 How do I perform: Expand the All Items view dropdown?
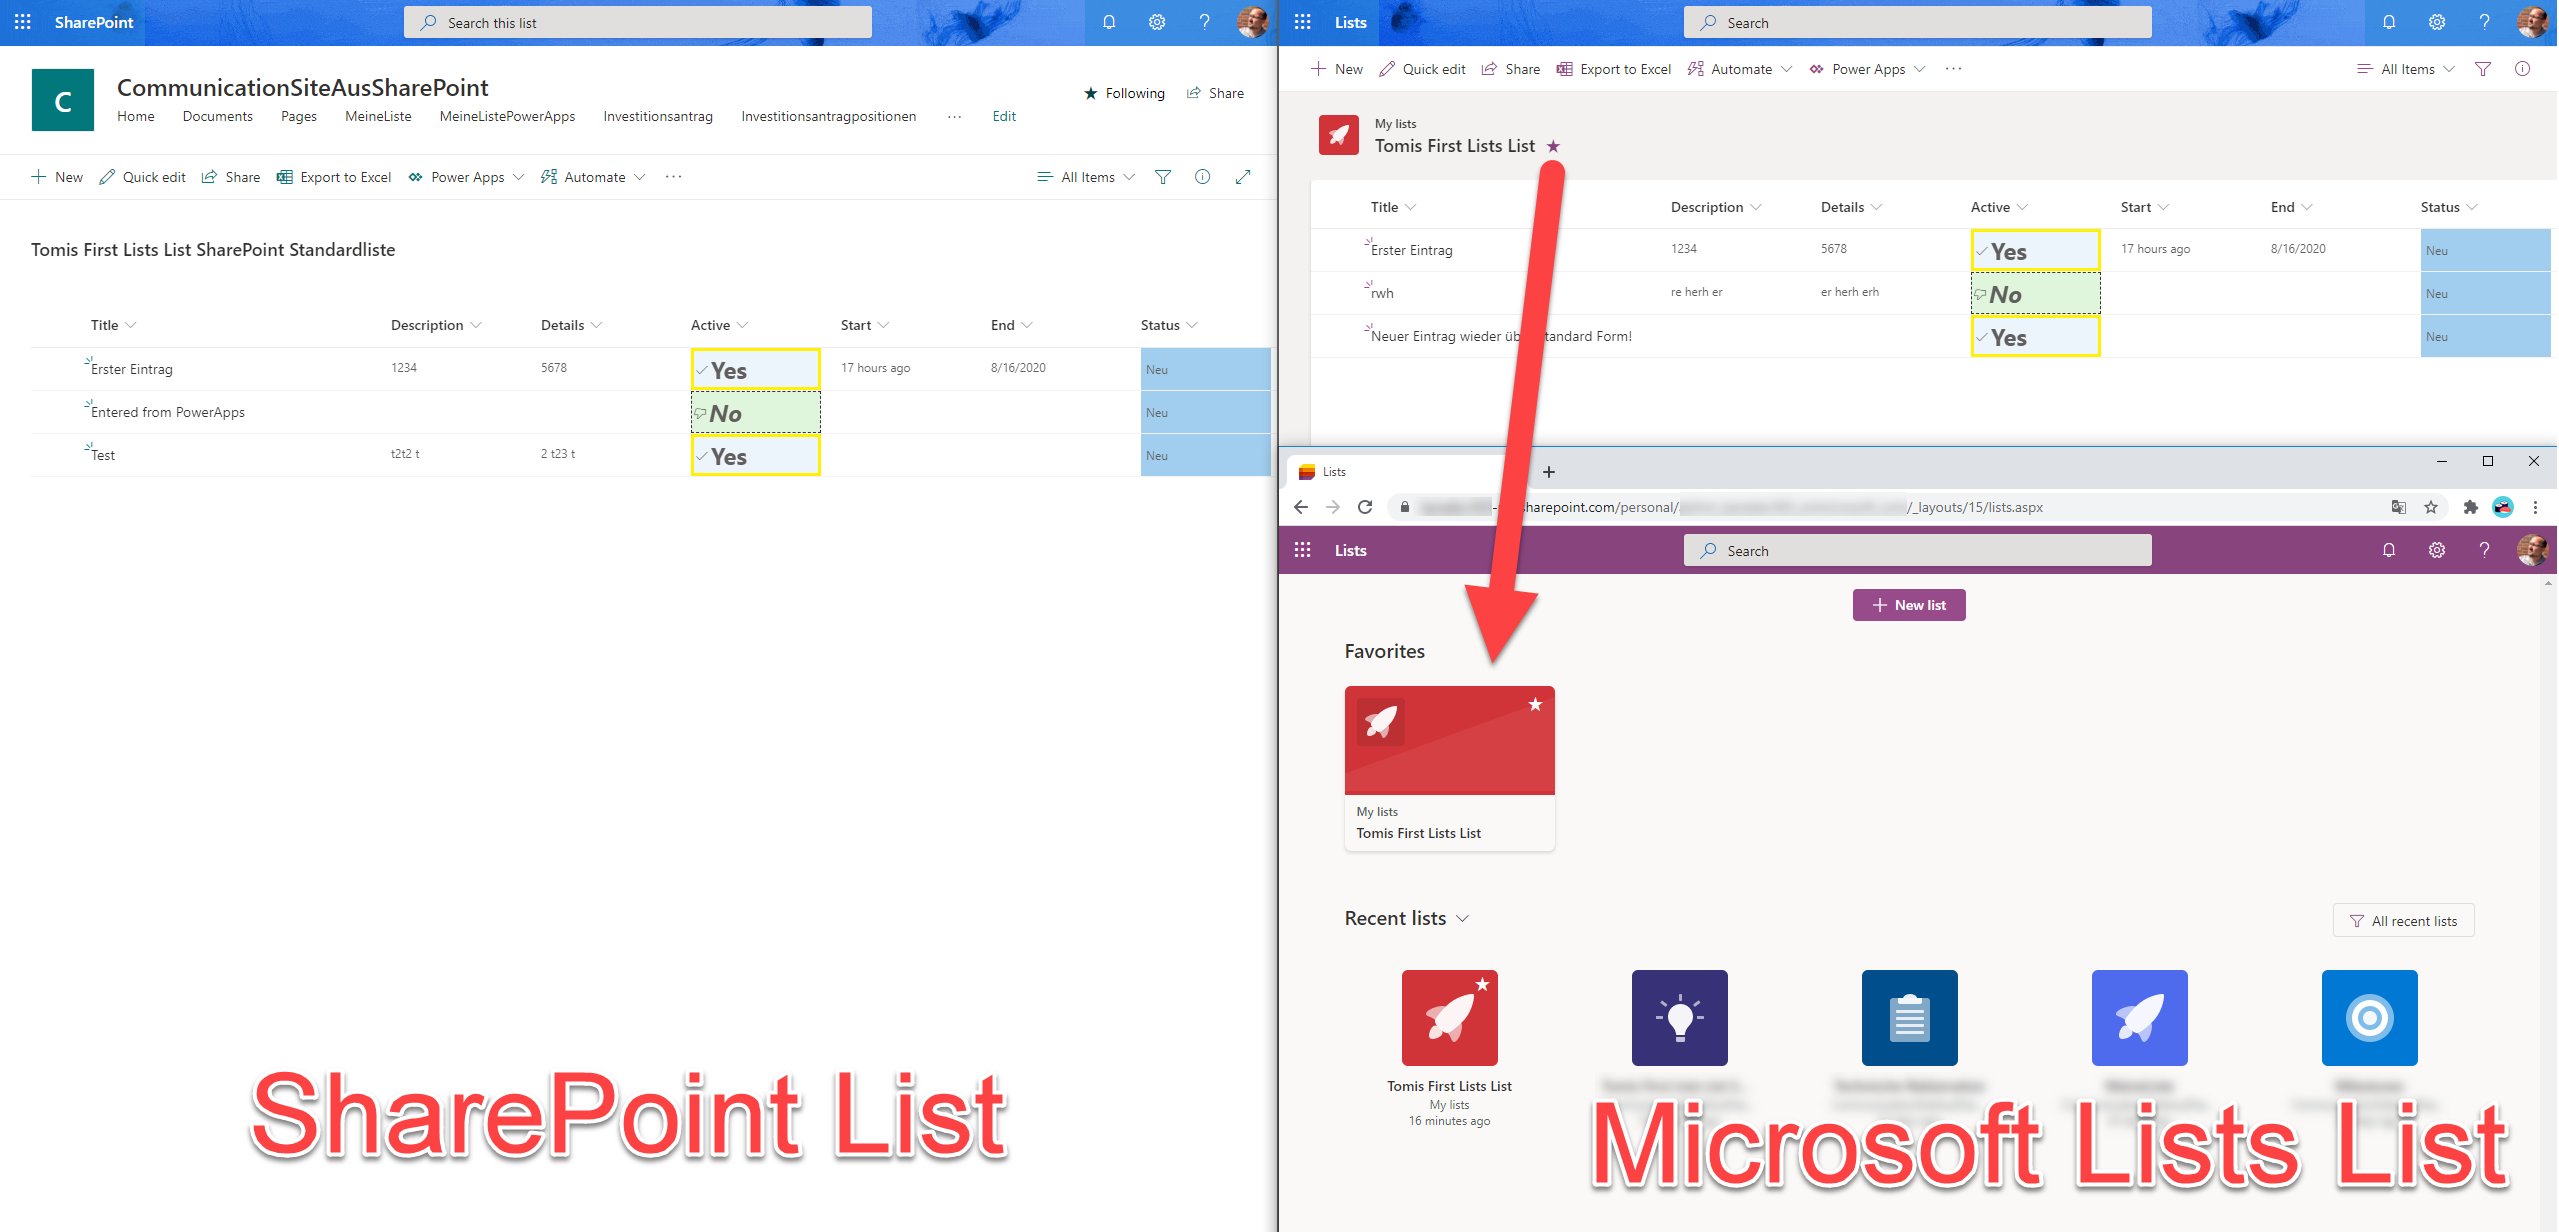pos(1085,177)
